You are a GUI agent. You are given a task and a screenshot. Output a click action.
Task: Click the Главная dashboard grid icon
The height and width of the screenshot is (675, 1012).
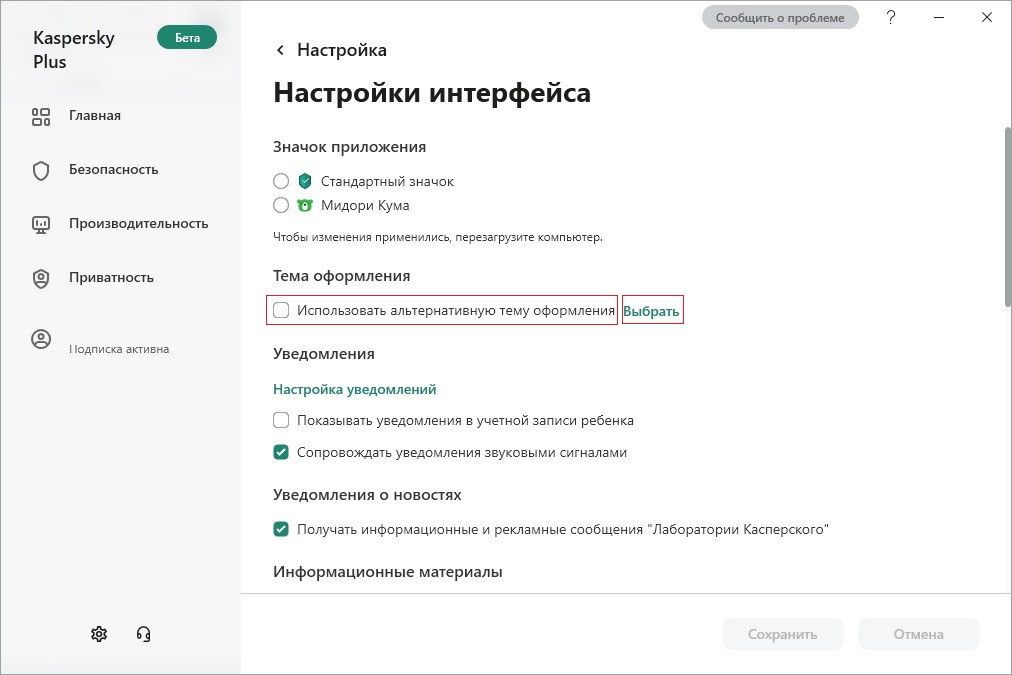point(41,117)
